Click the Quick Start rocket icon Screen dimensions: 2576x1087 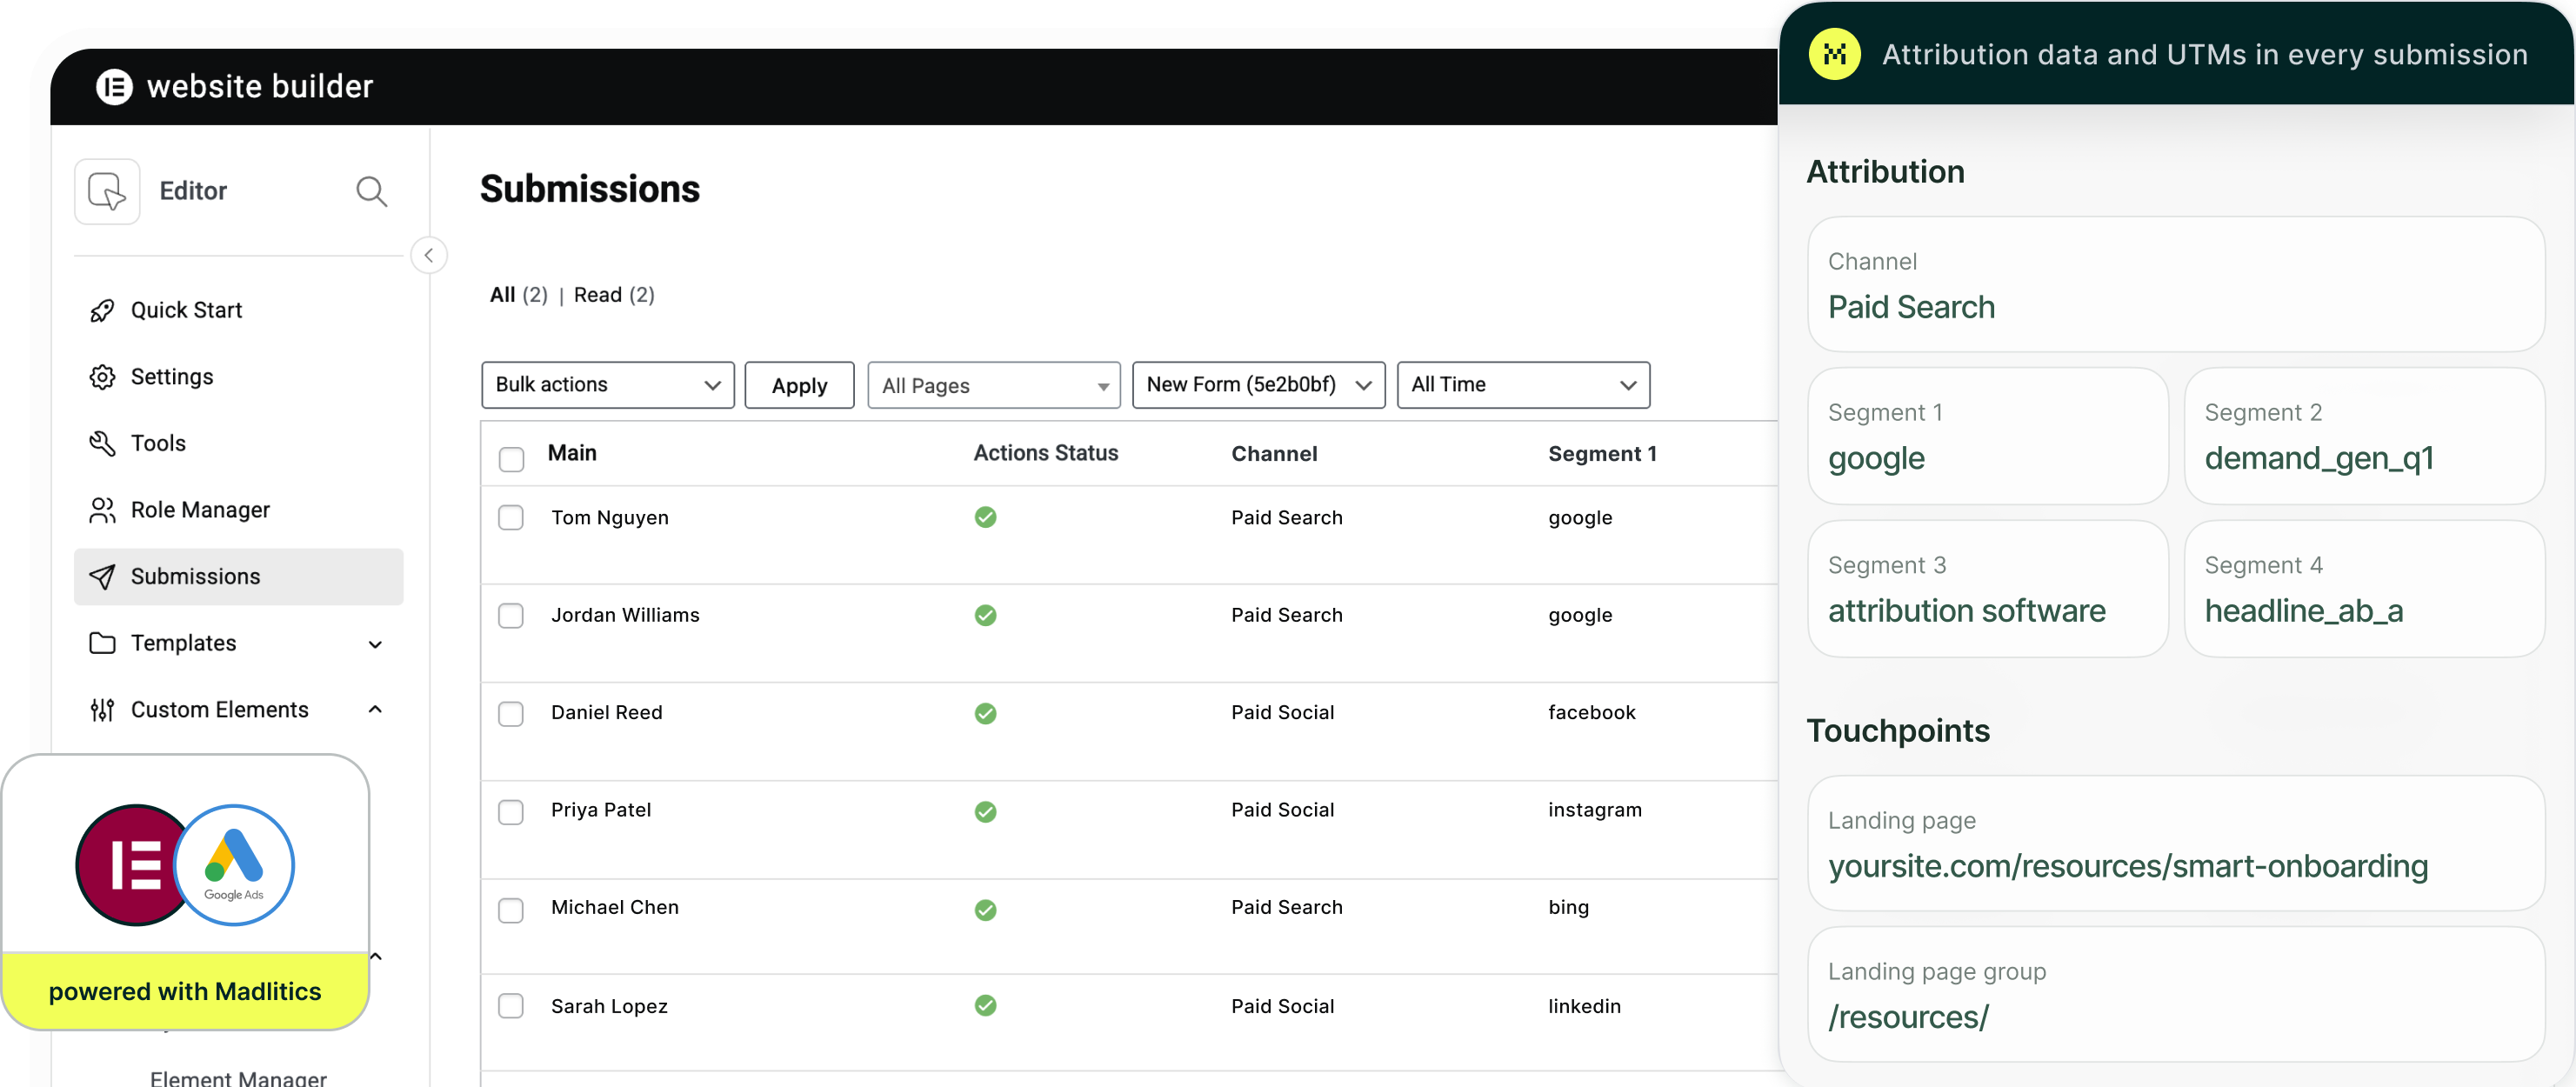[102, 311]
